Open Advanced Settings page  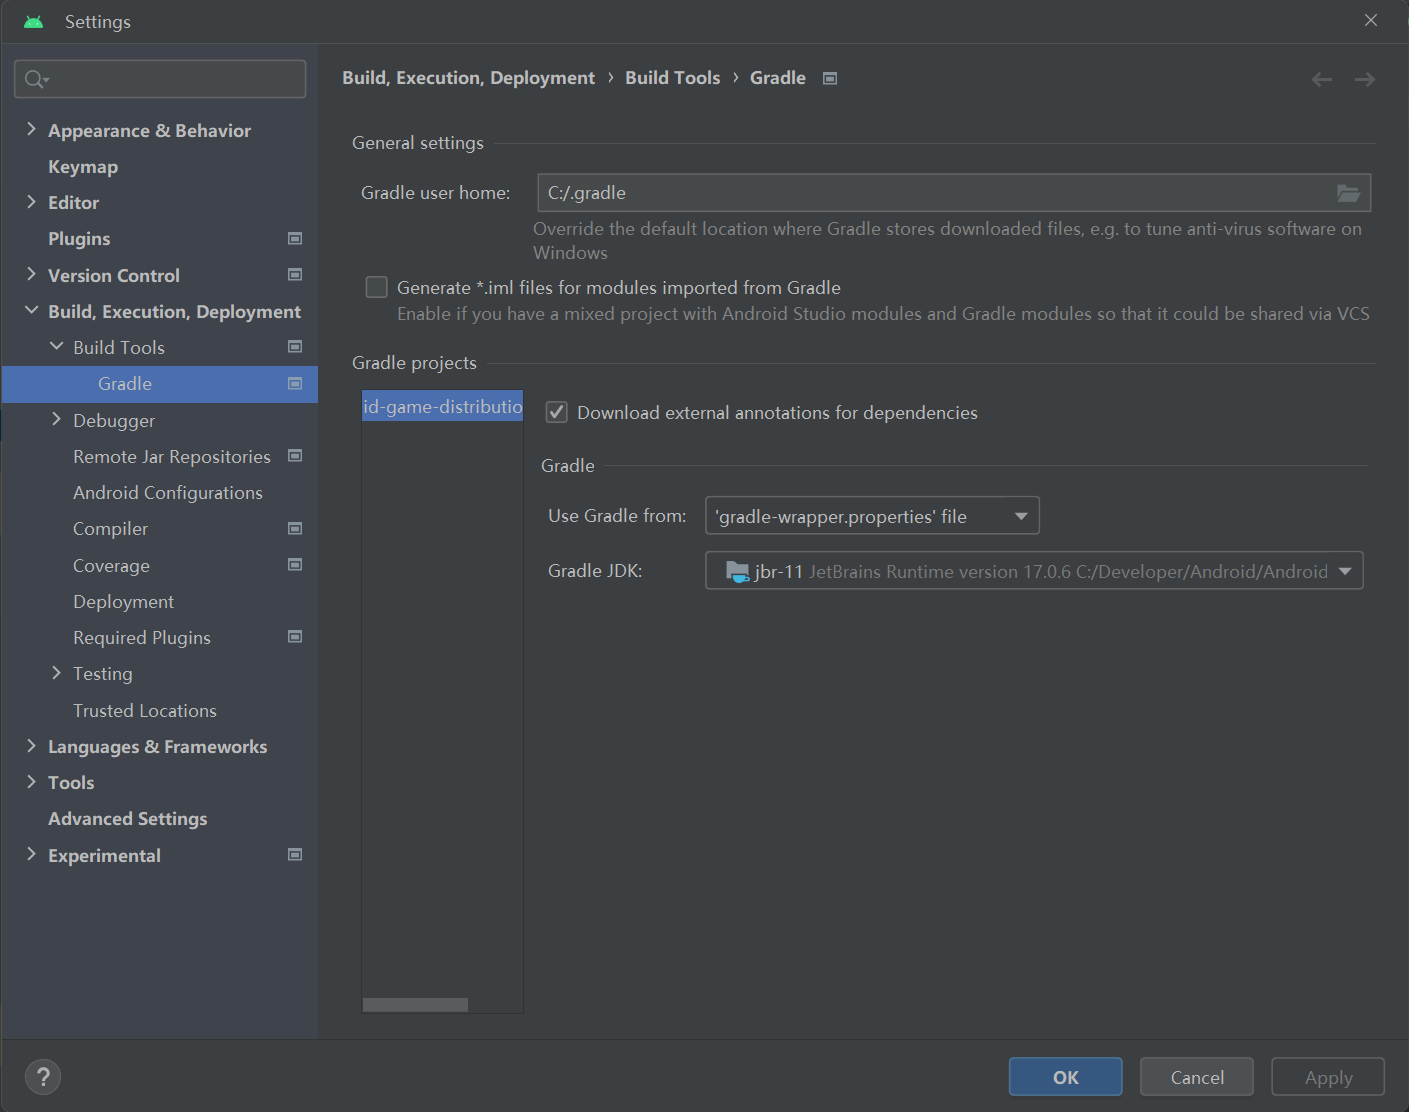click(x=128, y=819)
